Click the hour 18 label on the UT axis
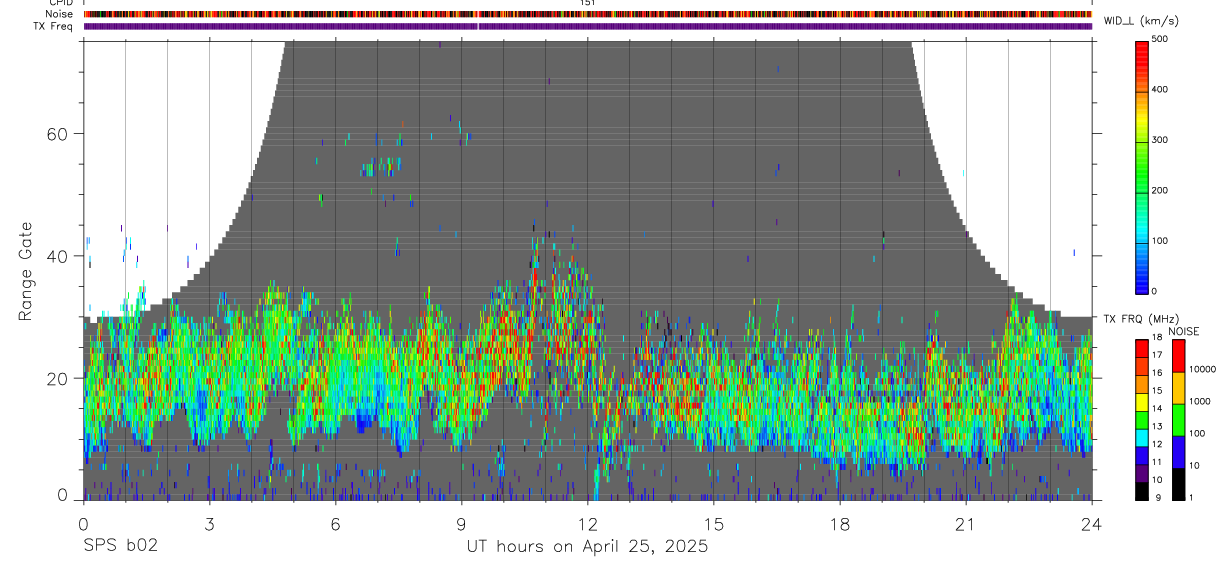The height and width of the screenshot is (567, 1228). [840, 524]
